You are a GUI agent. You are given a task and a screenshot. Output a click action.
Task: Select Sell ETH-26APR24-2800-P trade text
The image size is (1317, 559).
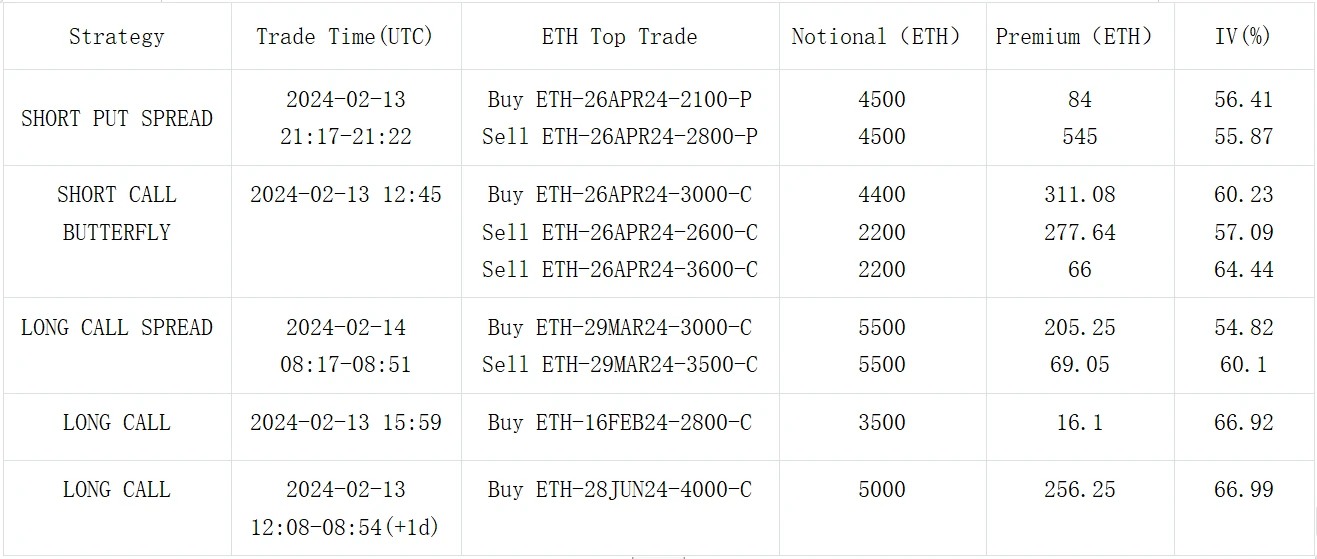[x=619, y=137]
